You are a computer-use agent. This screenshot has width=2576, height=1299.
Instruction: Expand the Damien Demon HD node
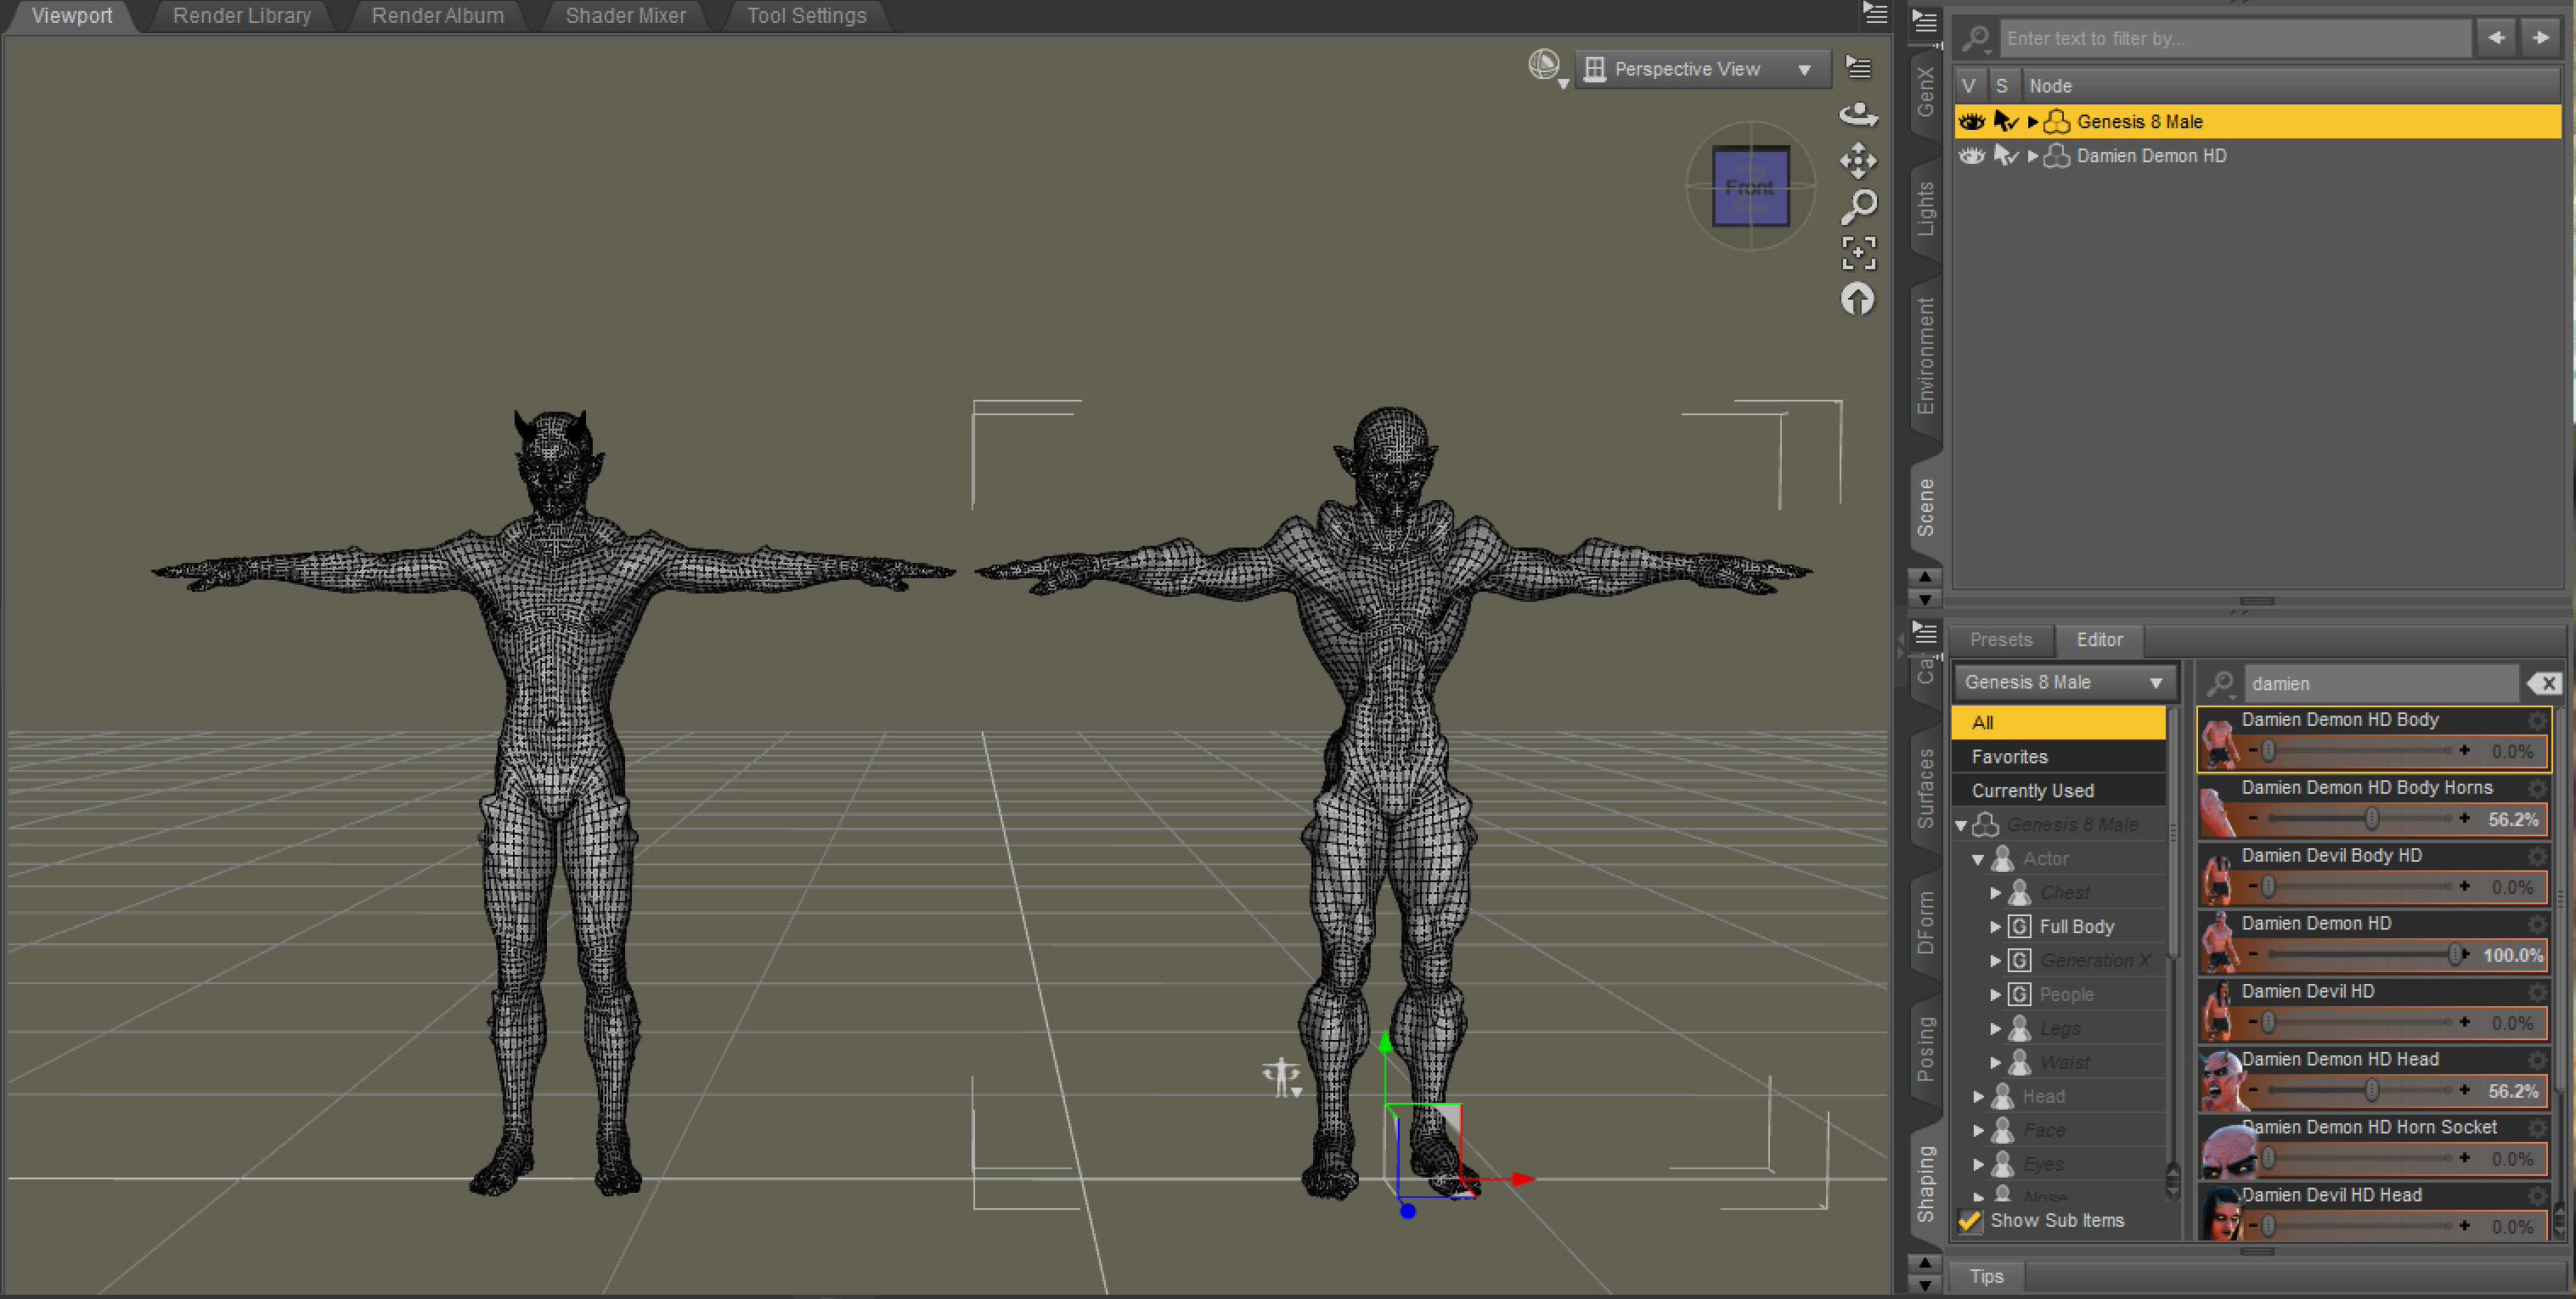coord(2032,156)
